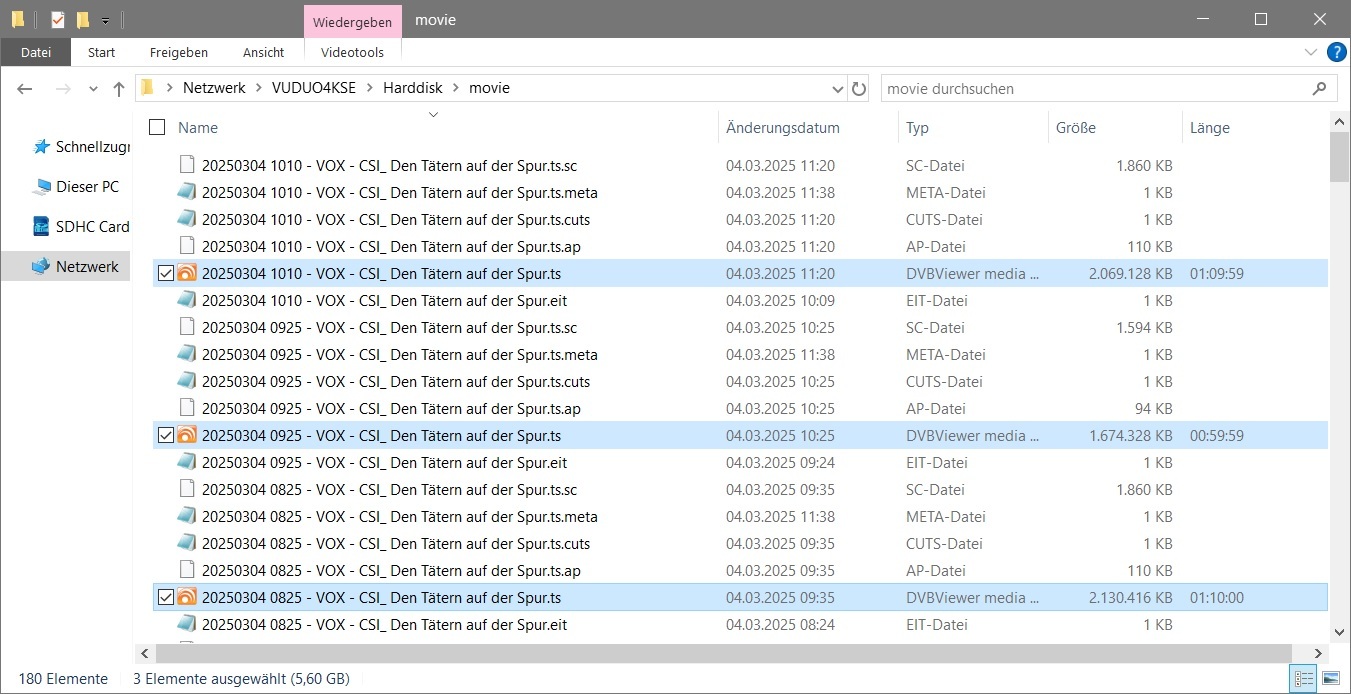Screen dimensions: 1351x694
Task: Uncheck the 0925 CSI .ts file checkbox
Action: click(x=166, y=436)
